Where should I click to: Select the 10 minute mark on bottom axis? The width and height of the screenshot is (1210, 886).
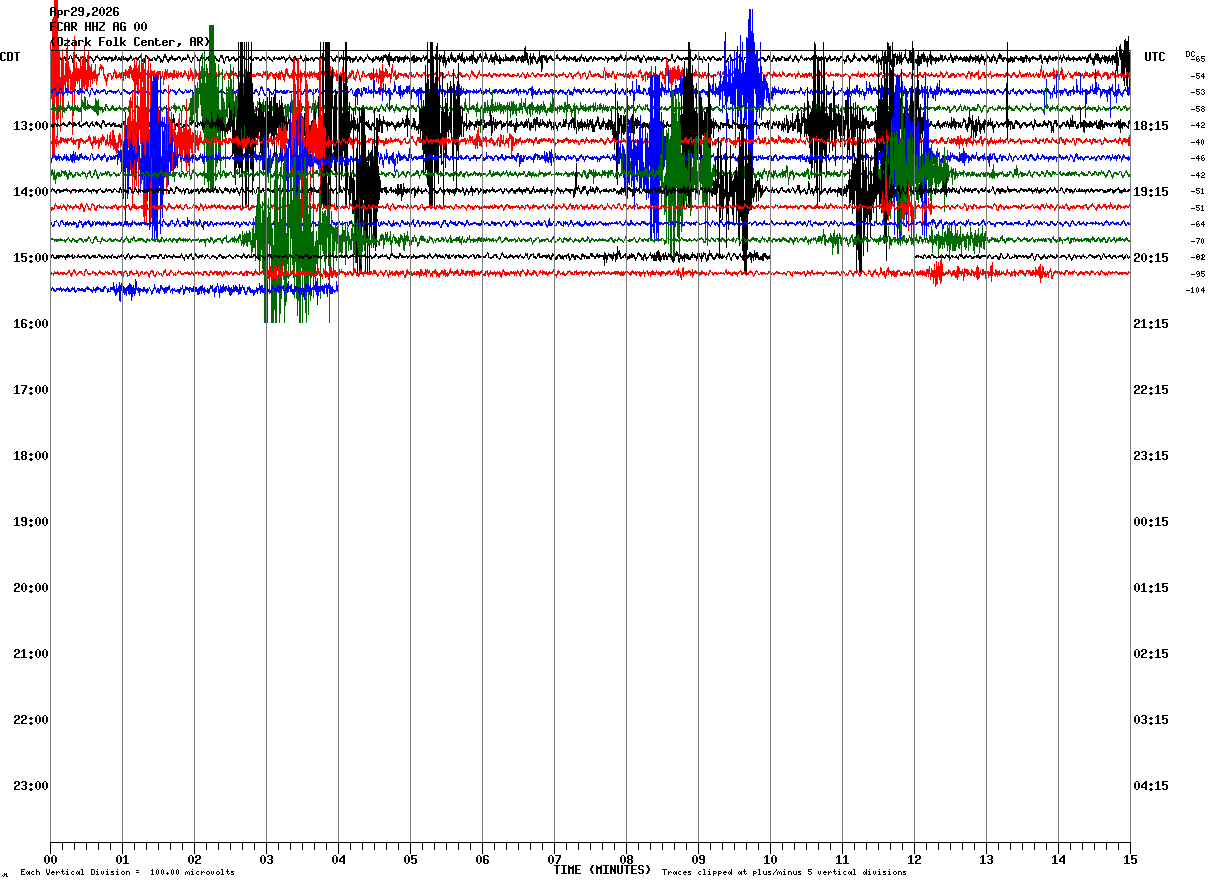770,860
